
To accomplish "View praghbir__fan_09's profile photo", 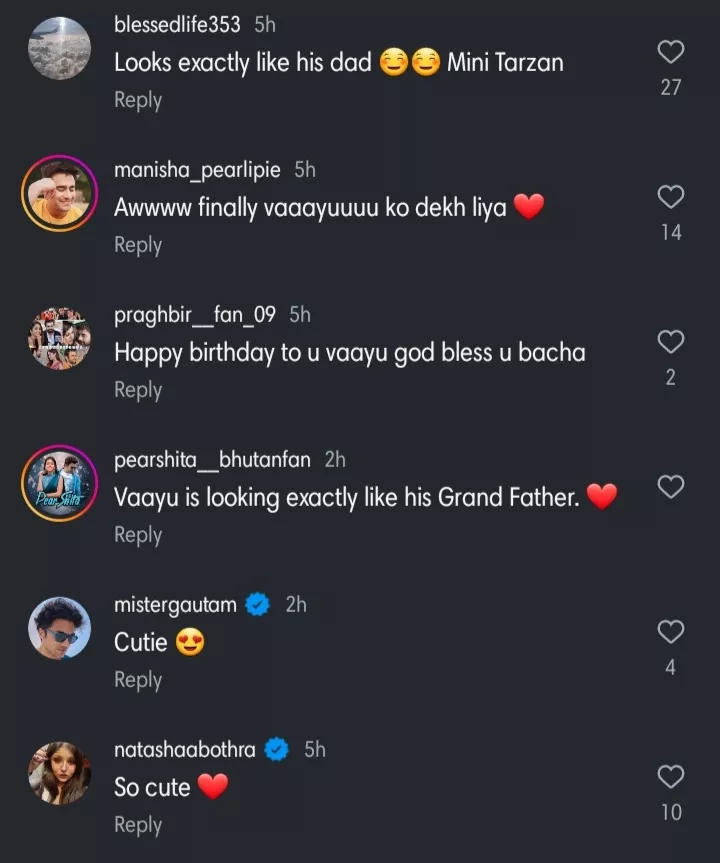I will (60, 338).
